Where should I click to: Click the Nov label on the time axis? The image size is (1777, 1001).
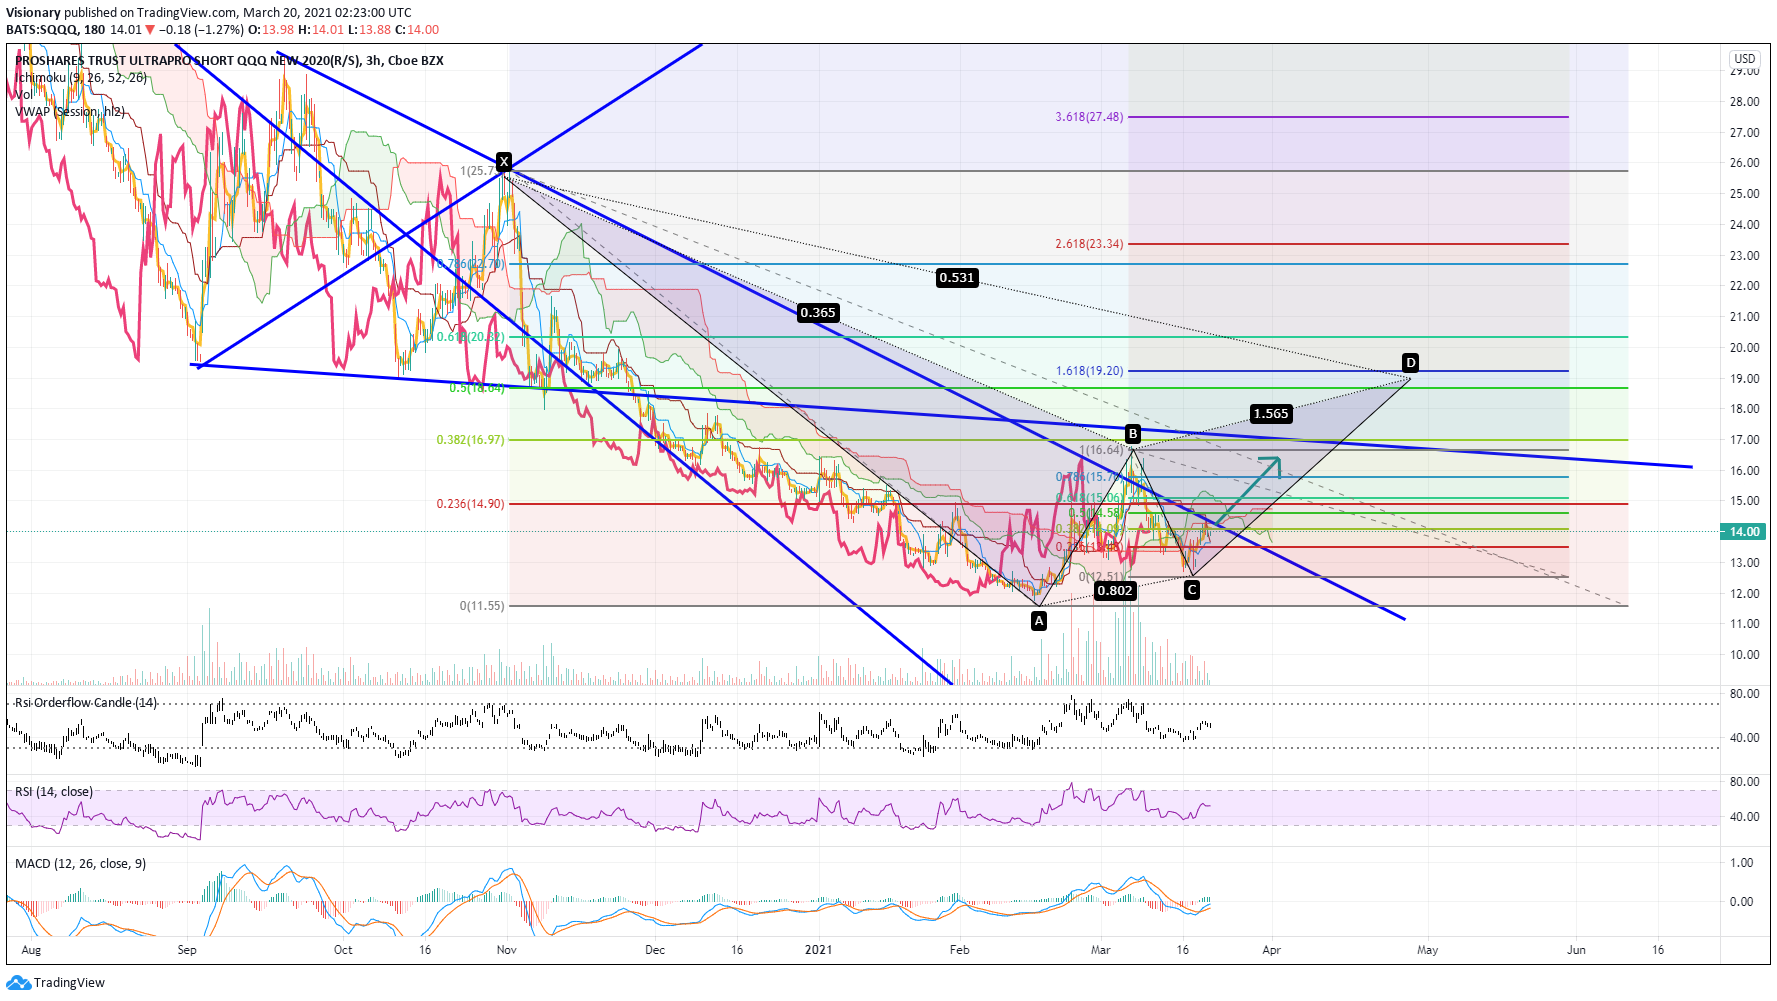pyautogui.click(x=506, y=950)
